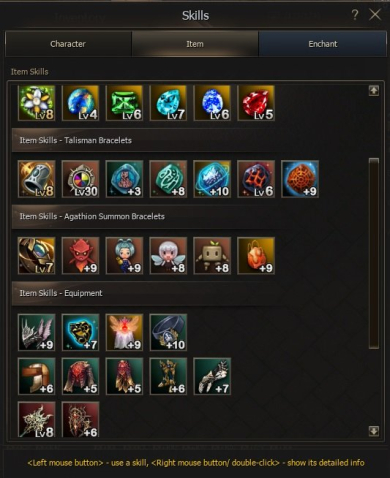Click the sprout block +8 agathion skill

212,256
